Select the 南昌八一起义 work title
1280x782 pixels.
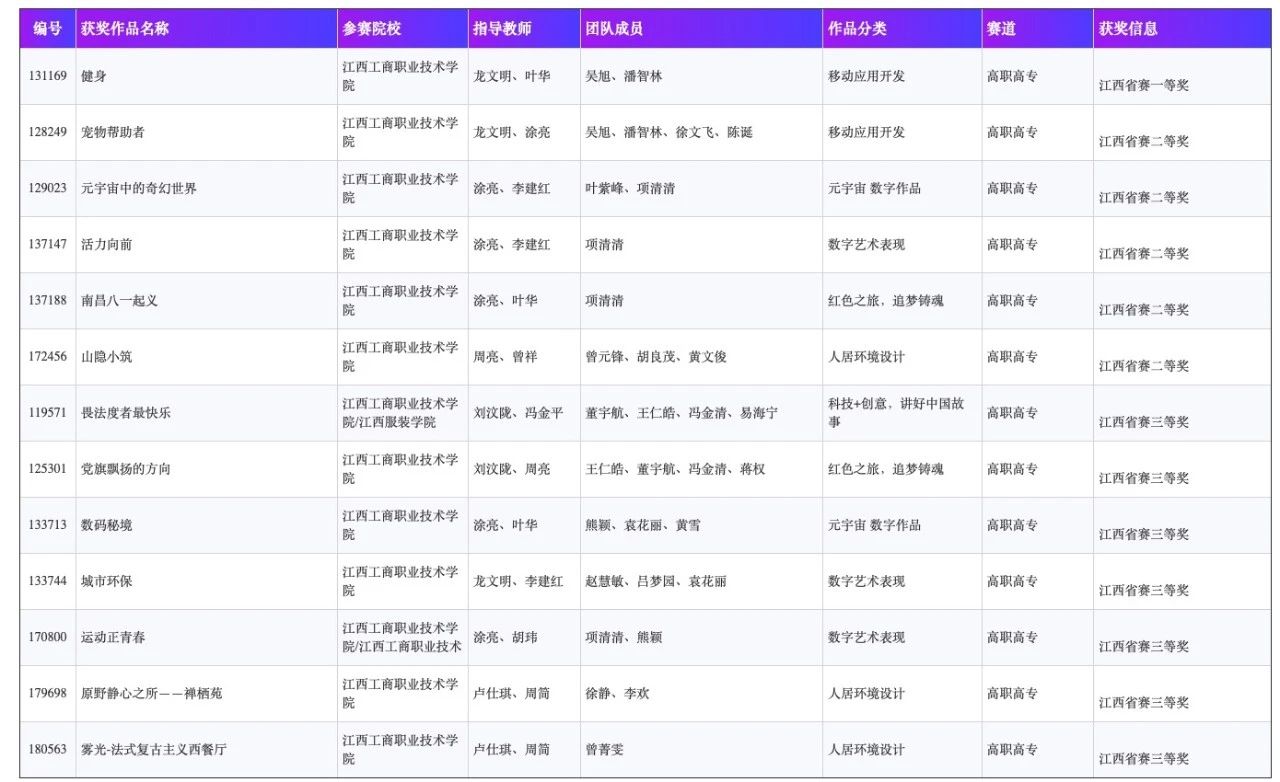(119, 300)
